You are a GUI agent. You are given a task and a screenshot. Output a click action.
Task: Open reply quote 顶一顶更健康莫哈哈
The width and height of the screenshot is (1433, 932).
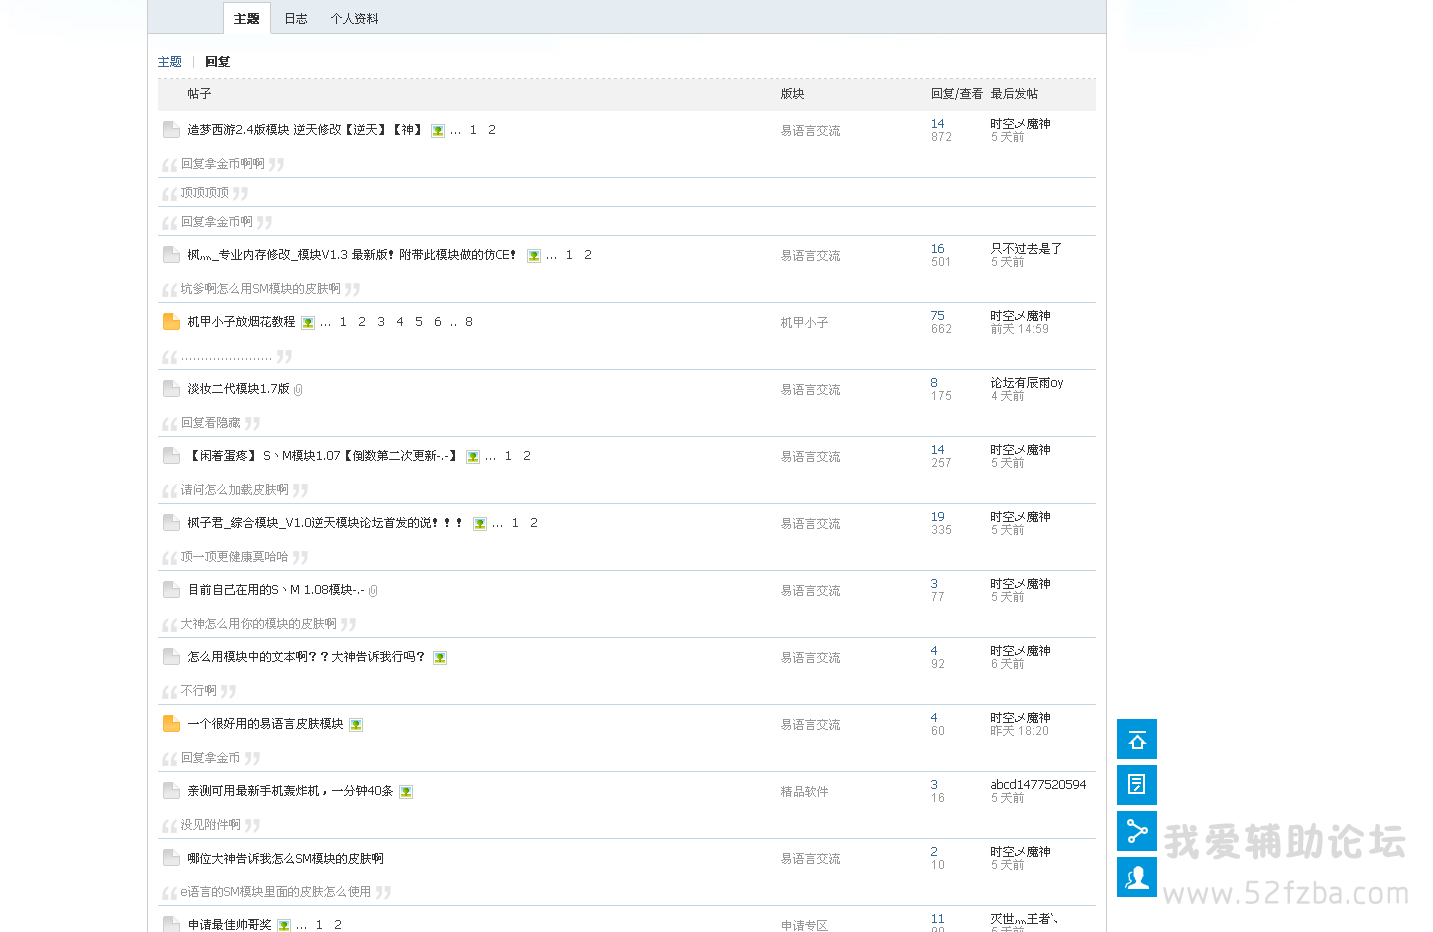pos(234,557)
